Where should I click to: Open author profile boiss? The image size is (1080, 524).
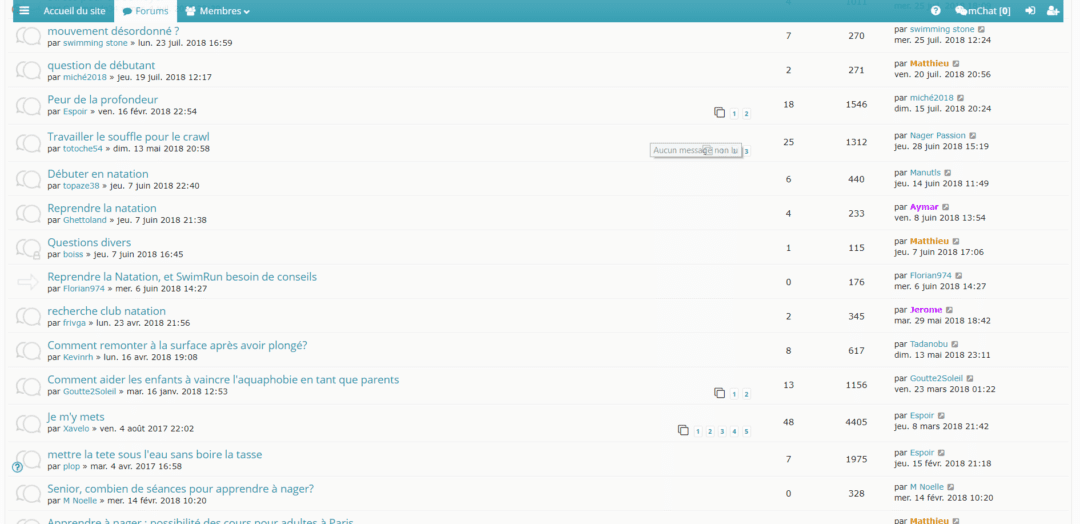coord(73,255)
